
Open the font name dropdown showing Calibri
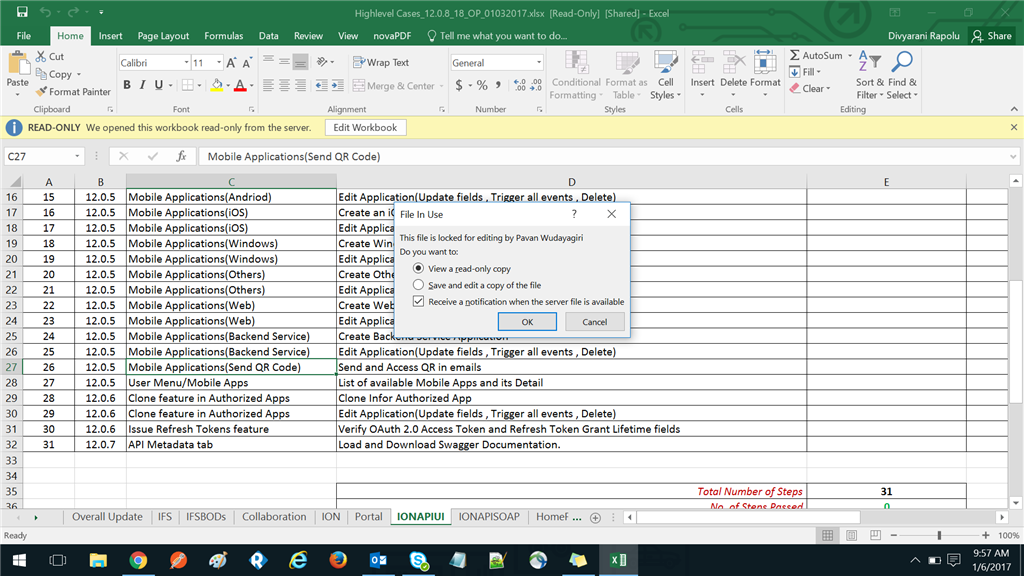coord(186,63)
